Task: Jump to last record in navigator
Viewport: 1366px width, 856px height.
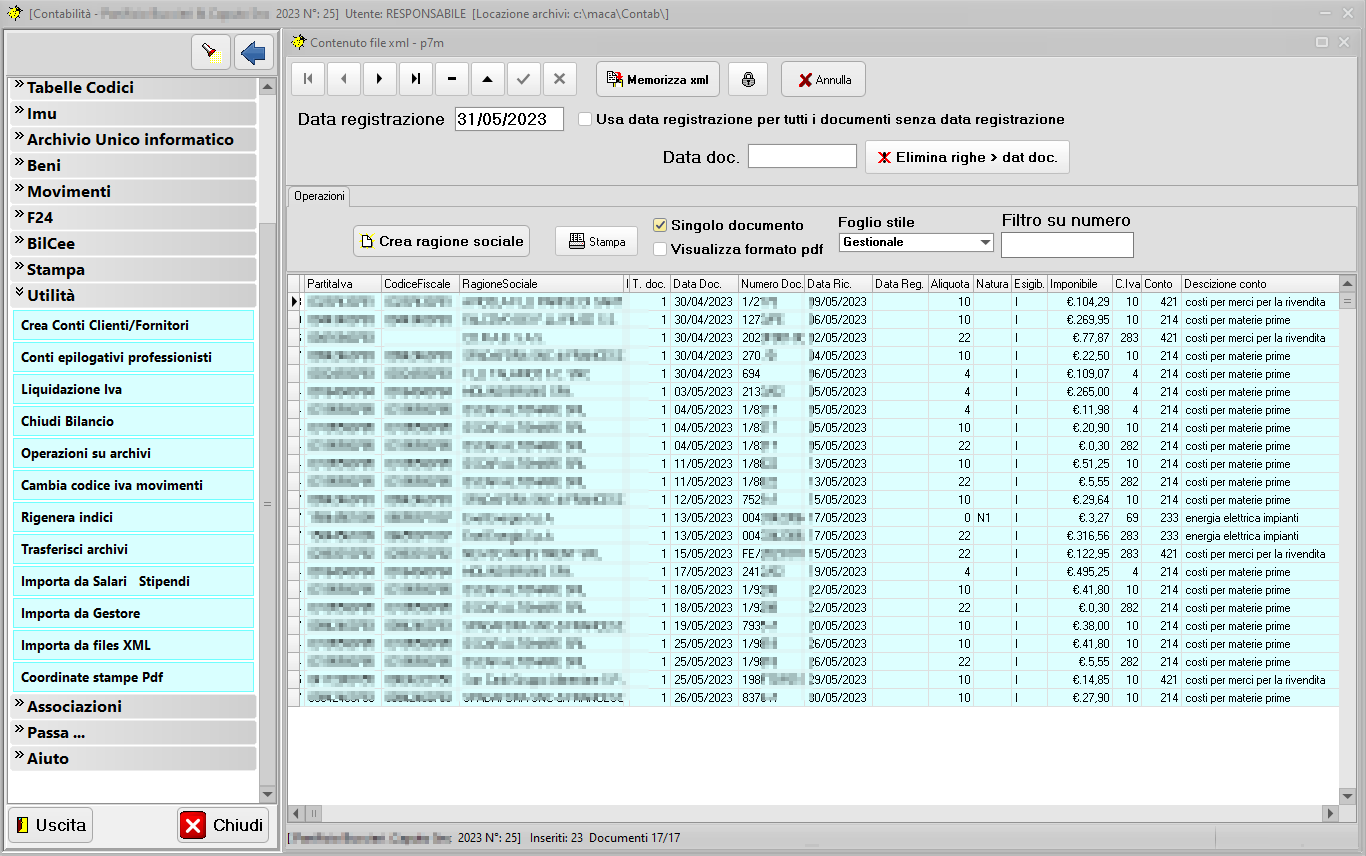Action: pos(416,79)
